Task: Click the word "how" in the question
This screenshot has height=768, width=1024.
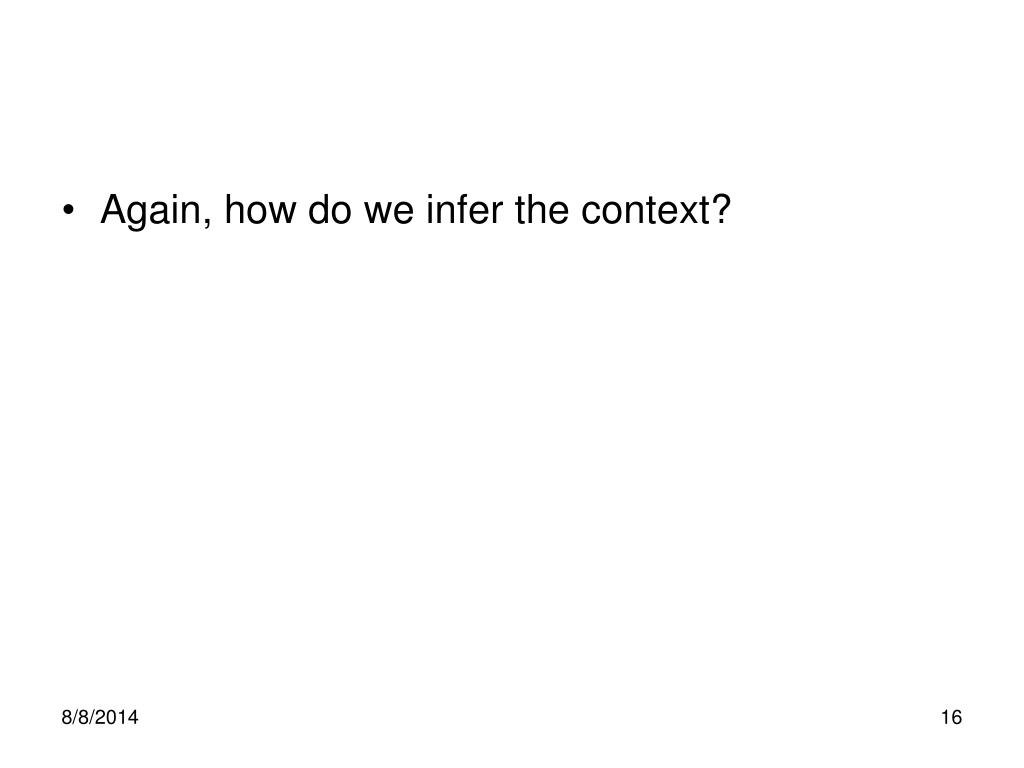Action: click(x=264, y=209)
